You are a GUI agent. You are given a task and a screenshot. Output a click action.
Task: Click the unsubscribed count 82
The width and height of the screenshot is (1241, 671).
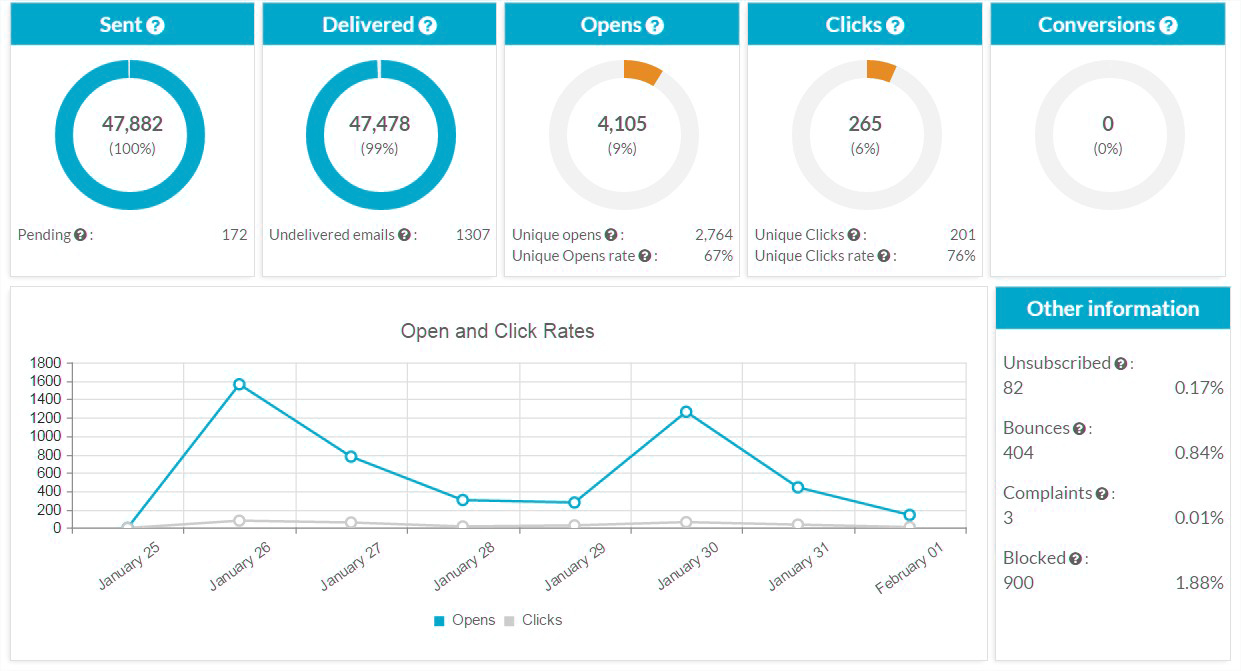1013,388
